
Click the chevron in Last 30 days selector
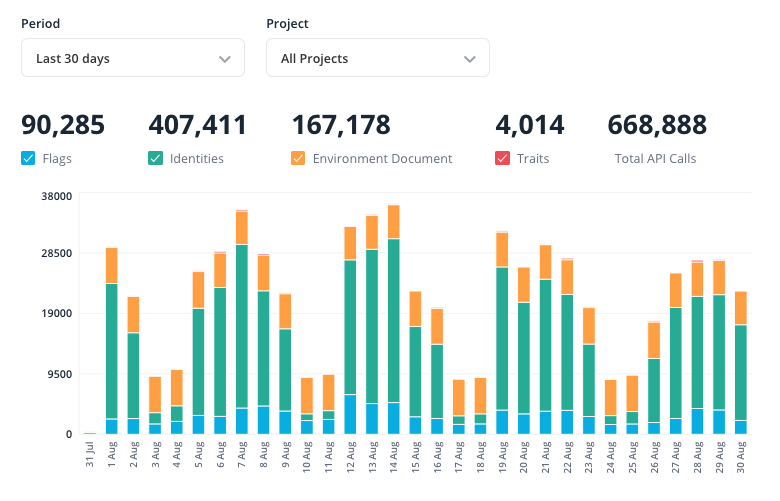point(225,59)
